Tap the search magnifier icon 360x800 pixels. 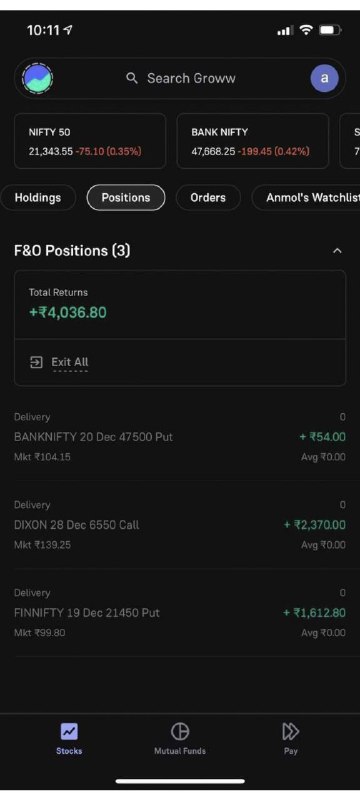[132, 78]
